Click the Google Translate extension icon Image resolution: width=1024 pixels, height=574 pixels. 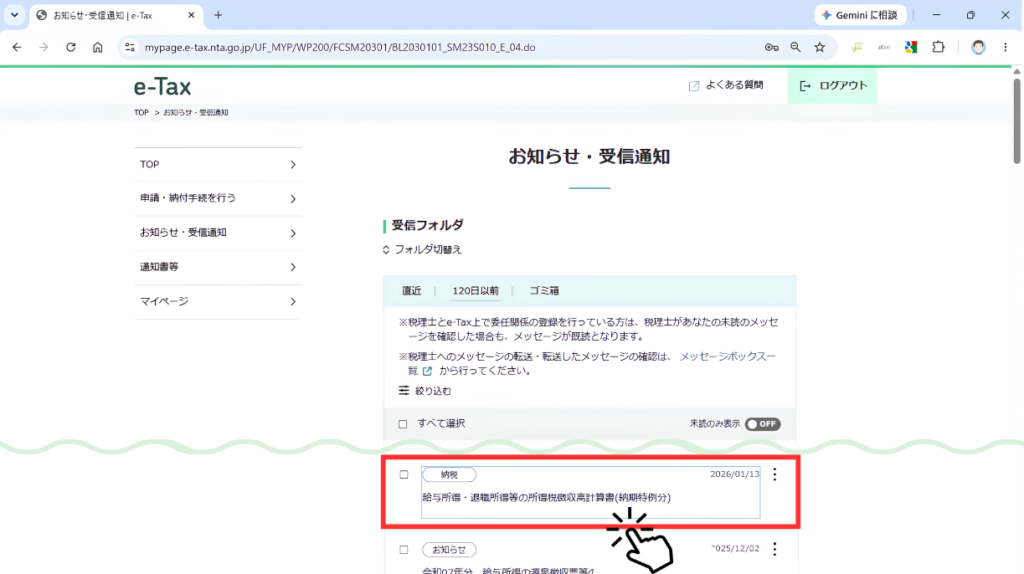911,47
